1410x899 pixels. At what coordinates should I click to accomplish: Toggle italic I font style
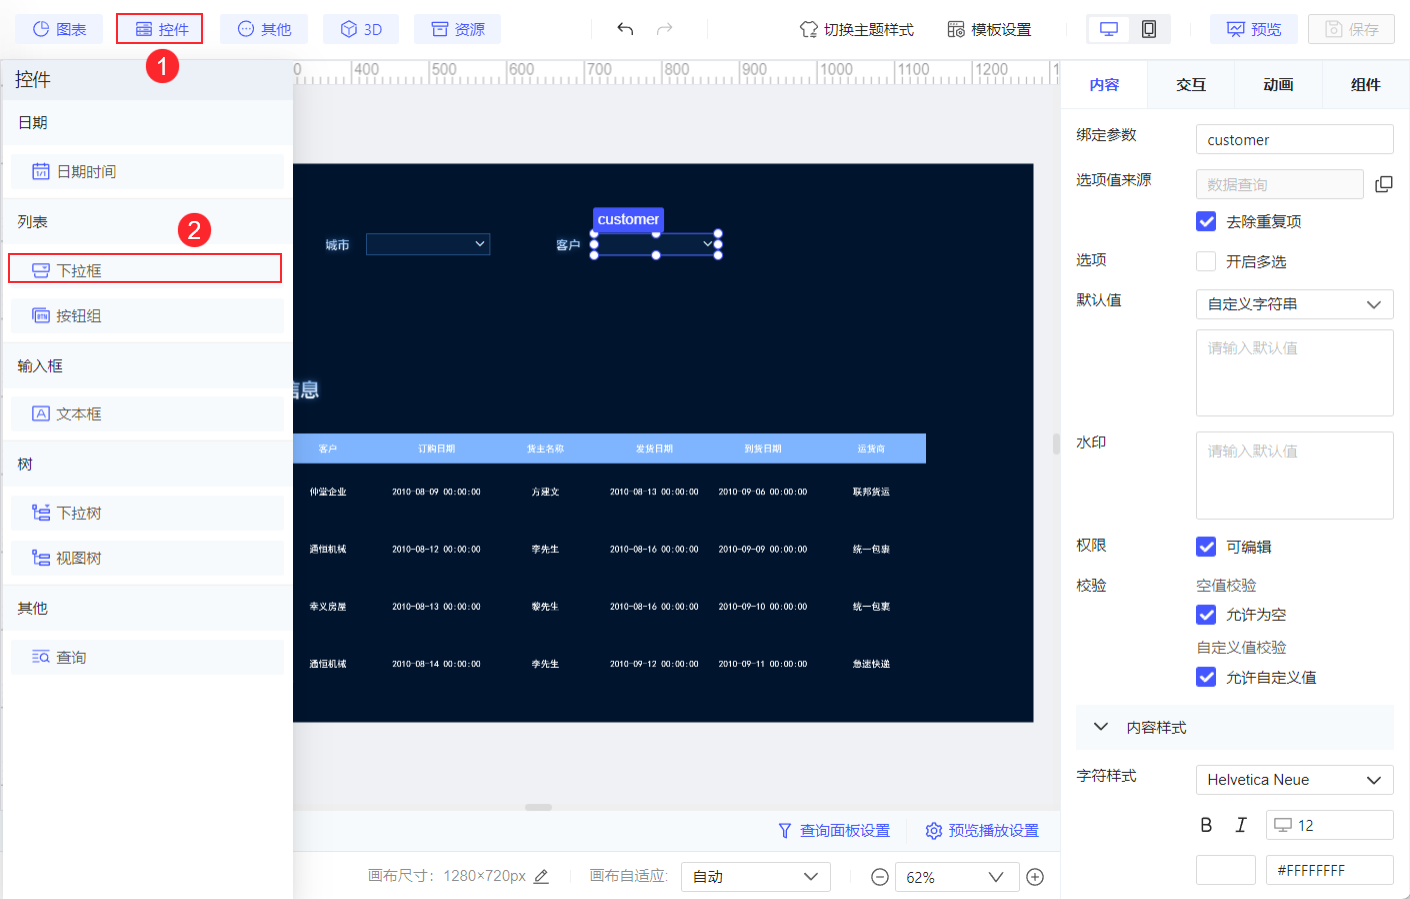coord(1240,825)
